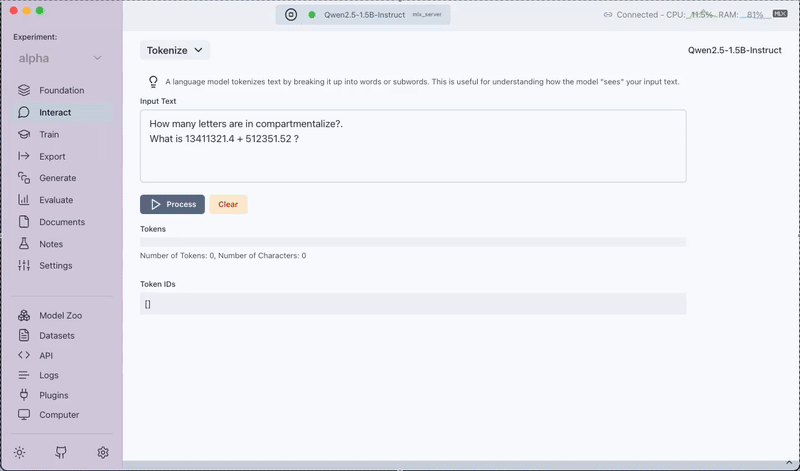Image resolution: width=800 pixels, height=471 pixels.
Task: Click the Connected status link icon
Action: [608, 15]
